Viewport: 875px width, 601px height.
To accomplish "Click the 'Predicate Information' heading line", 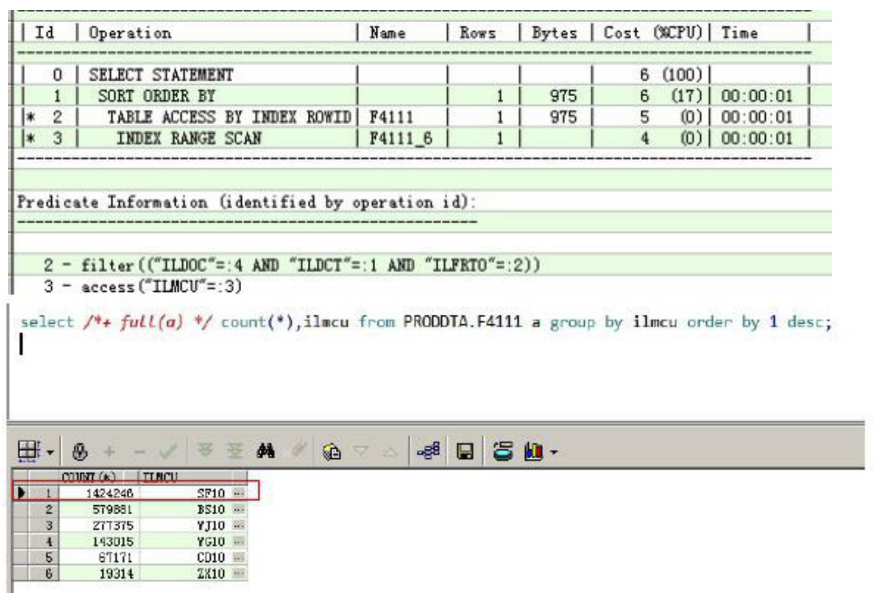I will click(x=246, y=202).
